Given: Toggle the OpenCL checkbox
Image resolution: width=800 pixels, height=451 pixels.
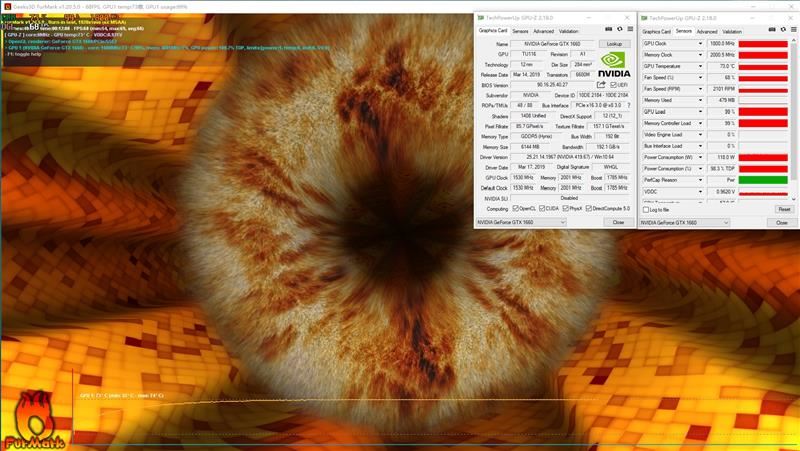Looking at the screenshot, I should click(x=515, y=208).
